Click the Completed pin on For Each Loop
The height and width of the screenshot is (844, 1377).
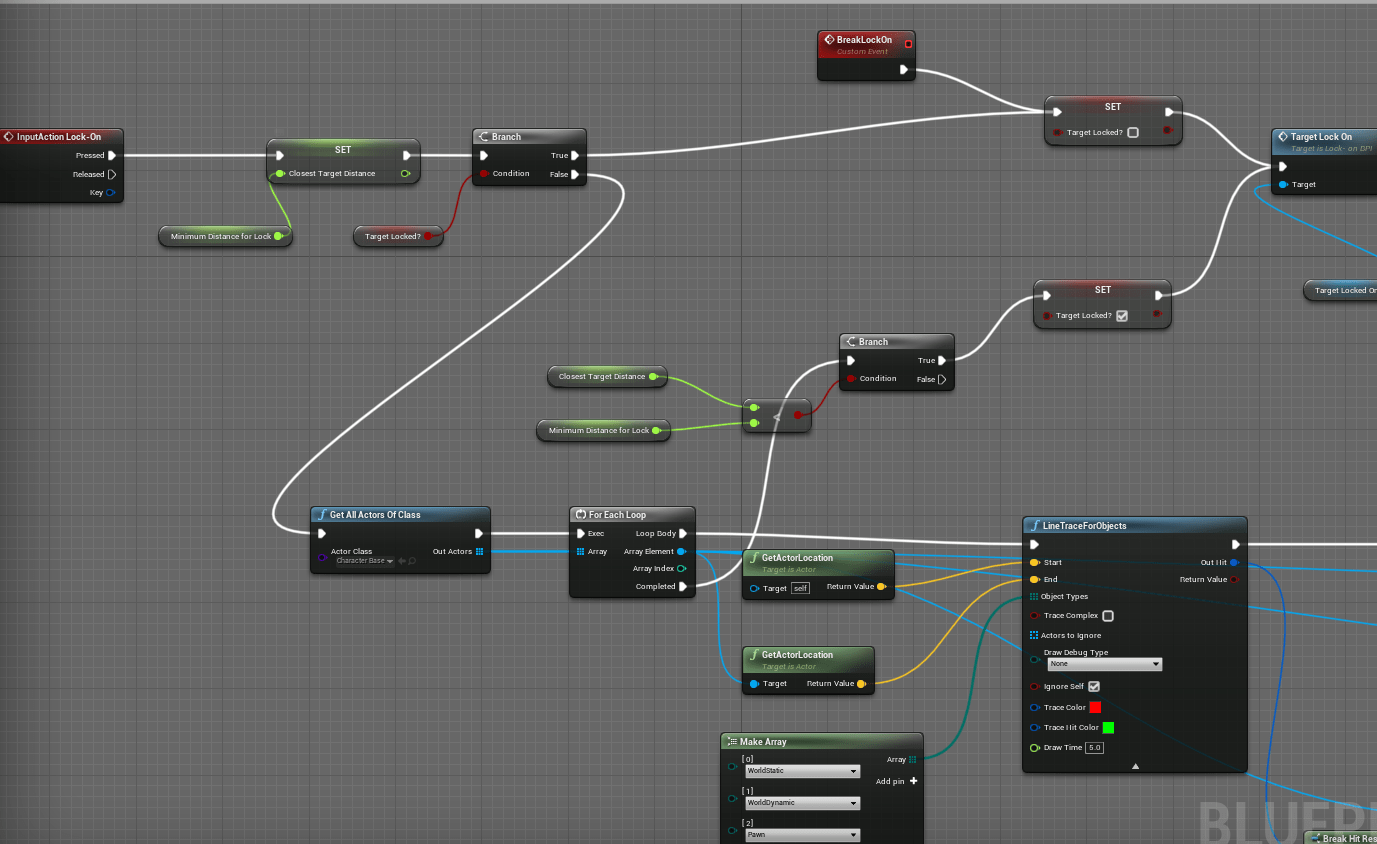click(683, 587)
